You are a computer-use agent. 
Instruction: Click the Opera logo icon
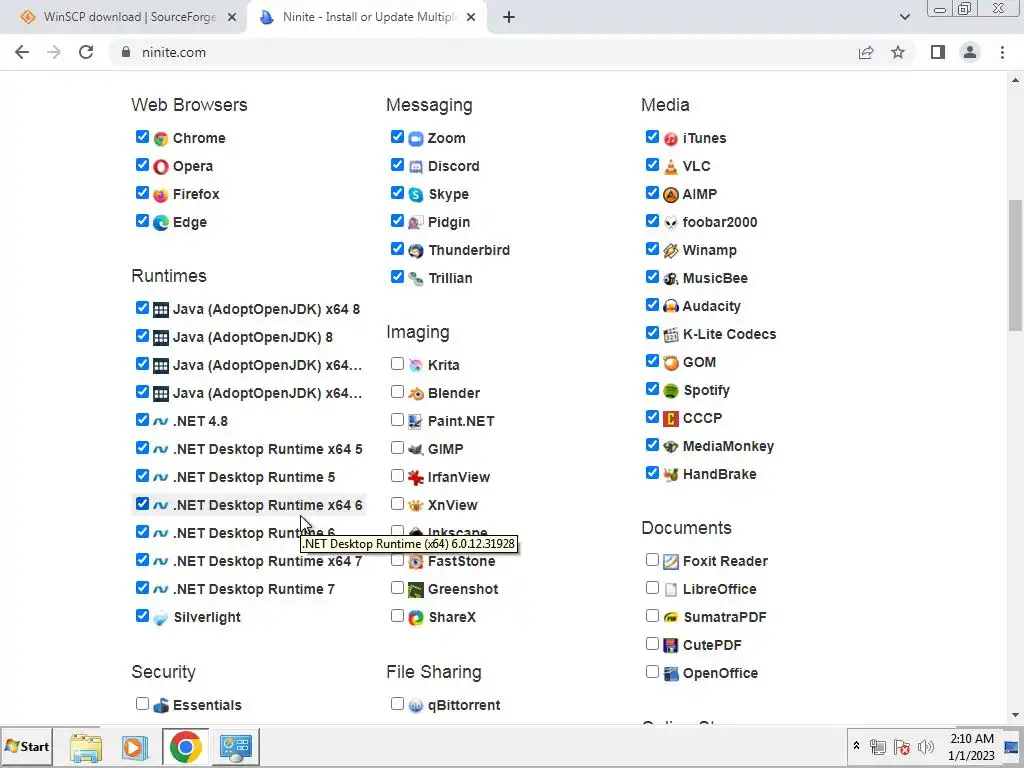pyautogui.click(x=161, y=167)
